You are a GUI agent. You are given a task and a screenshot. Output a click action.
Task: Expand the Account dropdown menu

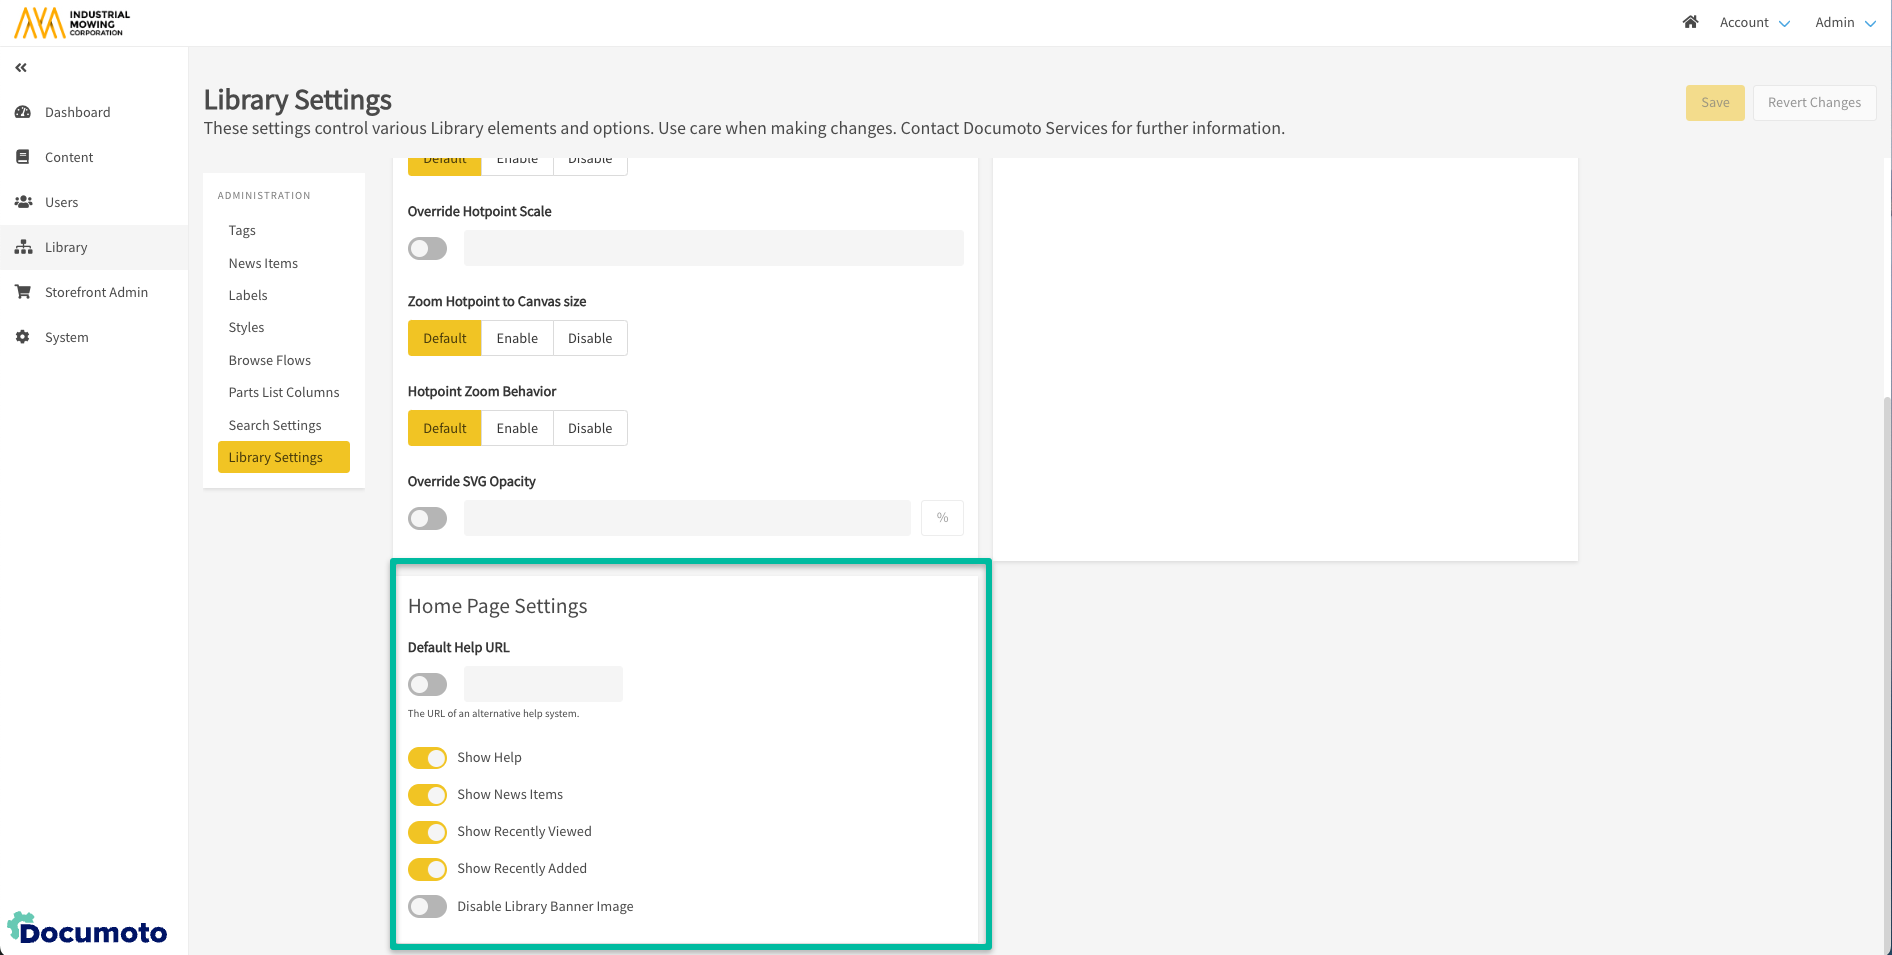click(1754, 22)
